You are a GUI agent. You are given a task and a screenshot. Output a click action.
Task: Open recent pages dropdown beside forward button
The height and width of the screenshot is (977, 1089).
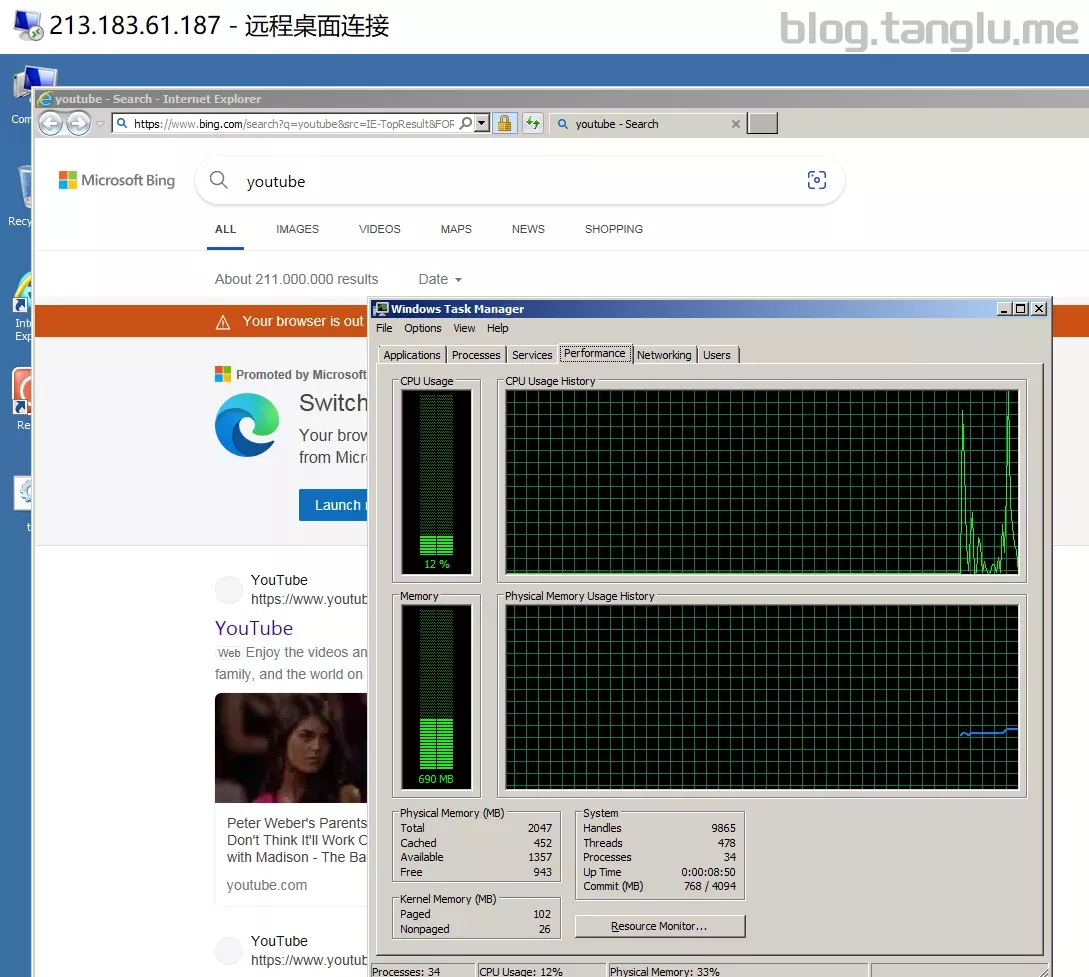(x=100, y=124)
